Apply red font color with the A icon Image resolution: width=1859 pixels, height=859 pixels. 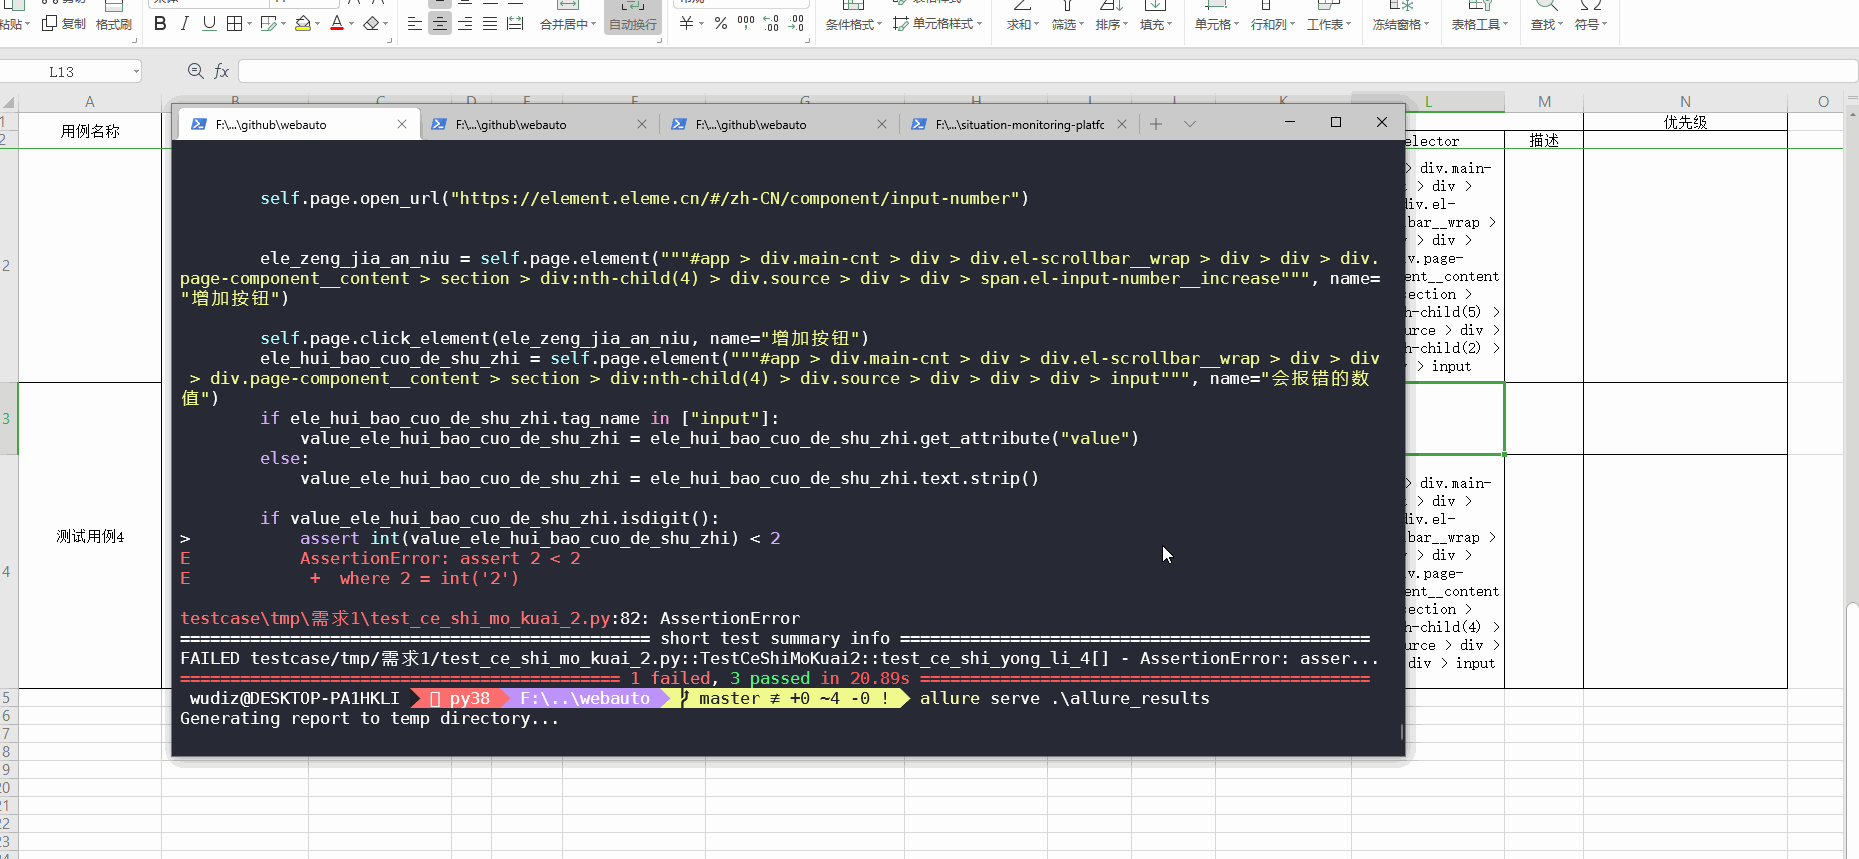337,24
